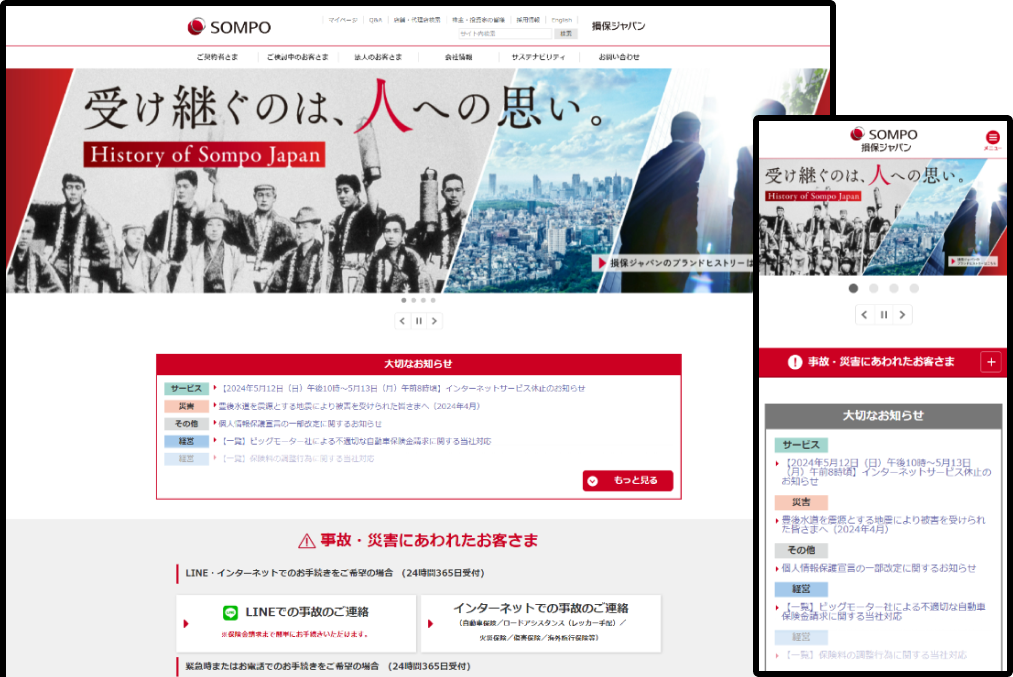Open 豊後水道を震源とする地震 notice in desktop list
The image size is (1013, 677).
point(350,406)
